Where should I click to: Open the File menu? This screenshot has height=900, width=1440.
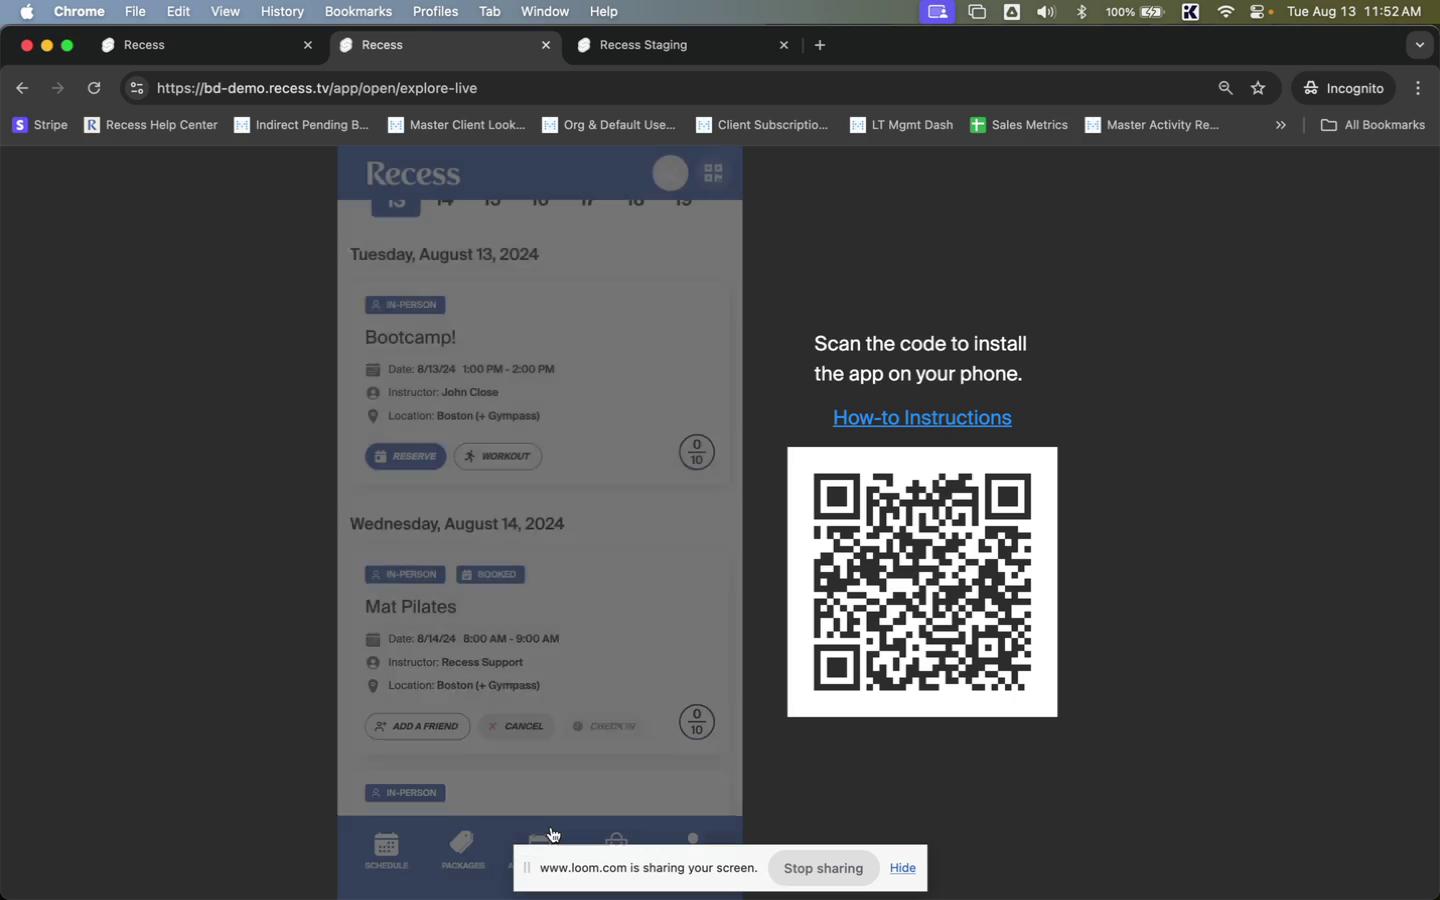coord(135,12)
